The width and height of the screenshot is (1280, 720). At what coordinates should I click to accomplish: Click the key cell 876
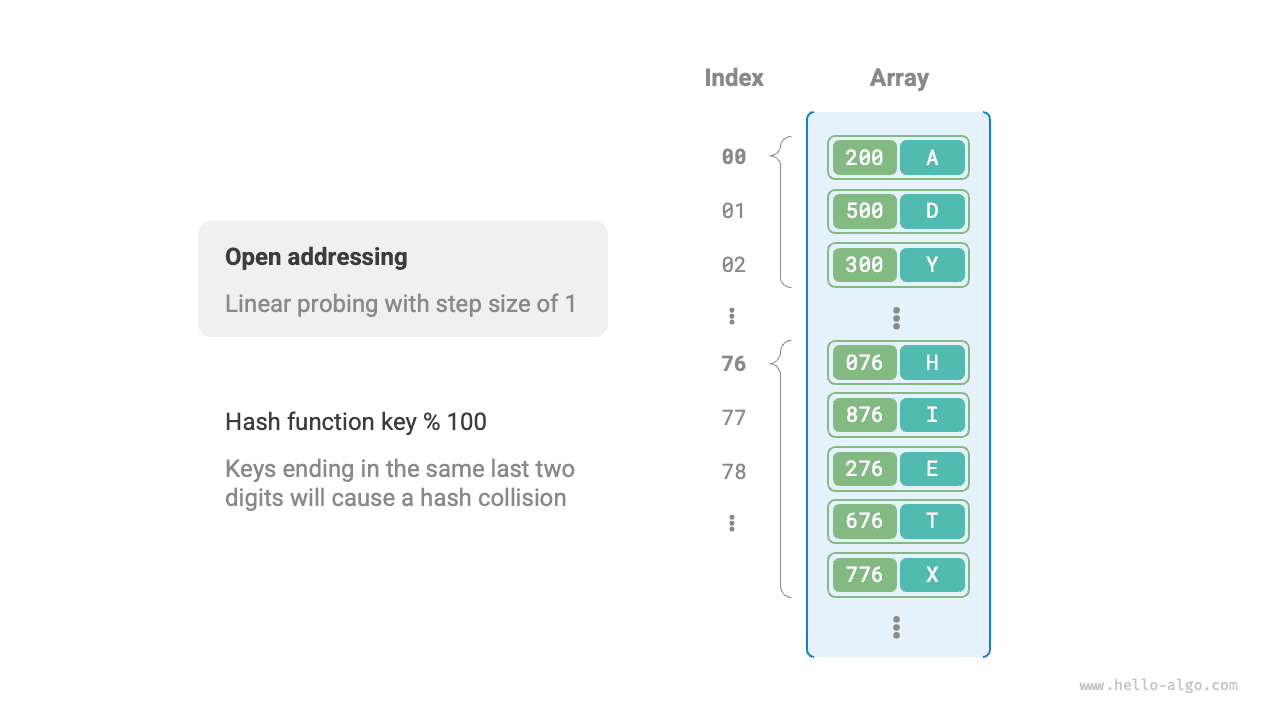point(864,415)
